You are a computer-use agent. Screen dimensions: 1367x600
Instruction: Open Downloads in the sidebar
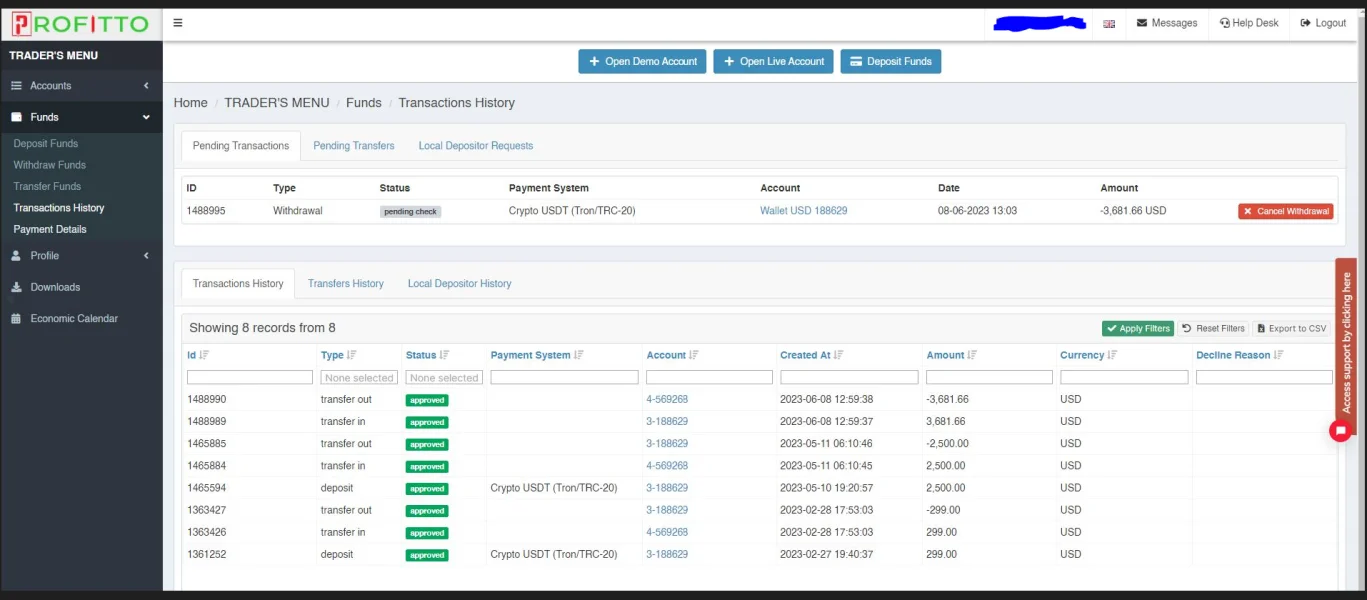55,287
